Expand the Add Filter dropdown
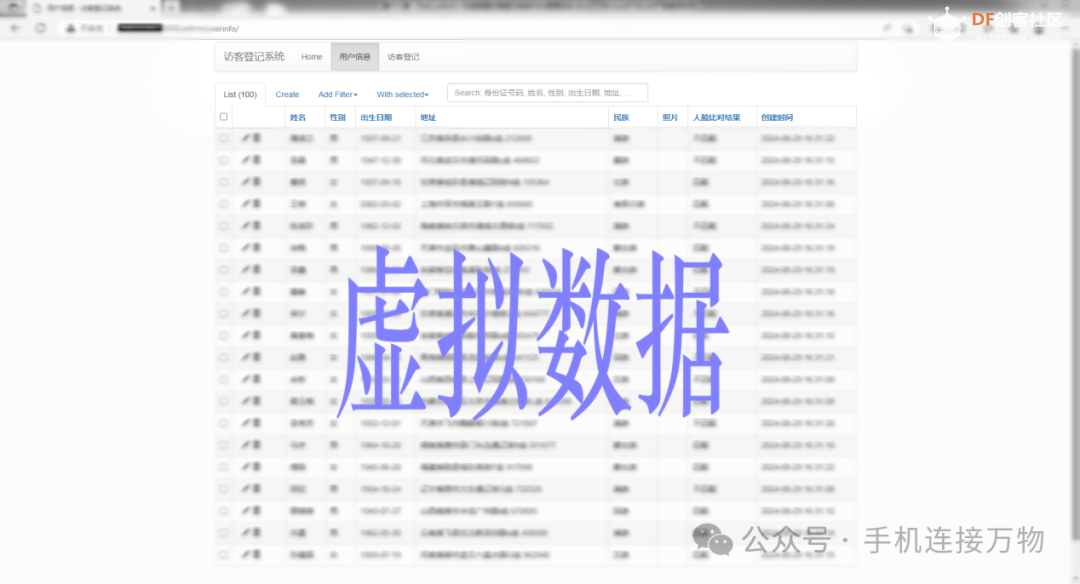Screen dimensions: 1080x584 coord(338,94)
